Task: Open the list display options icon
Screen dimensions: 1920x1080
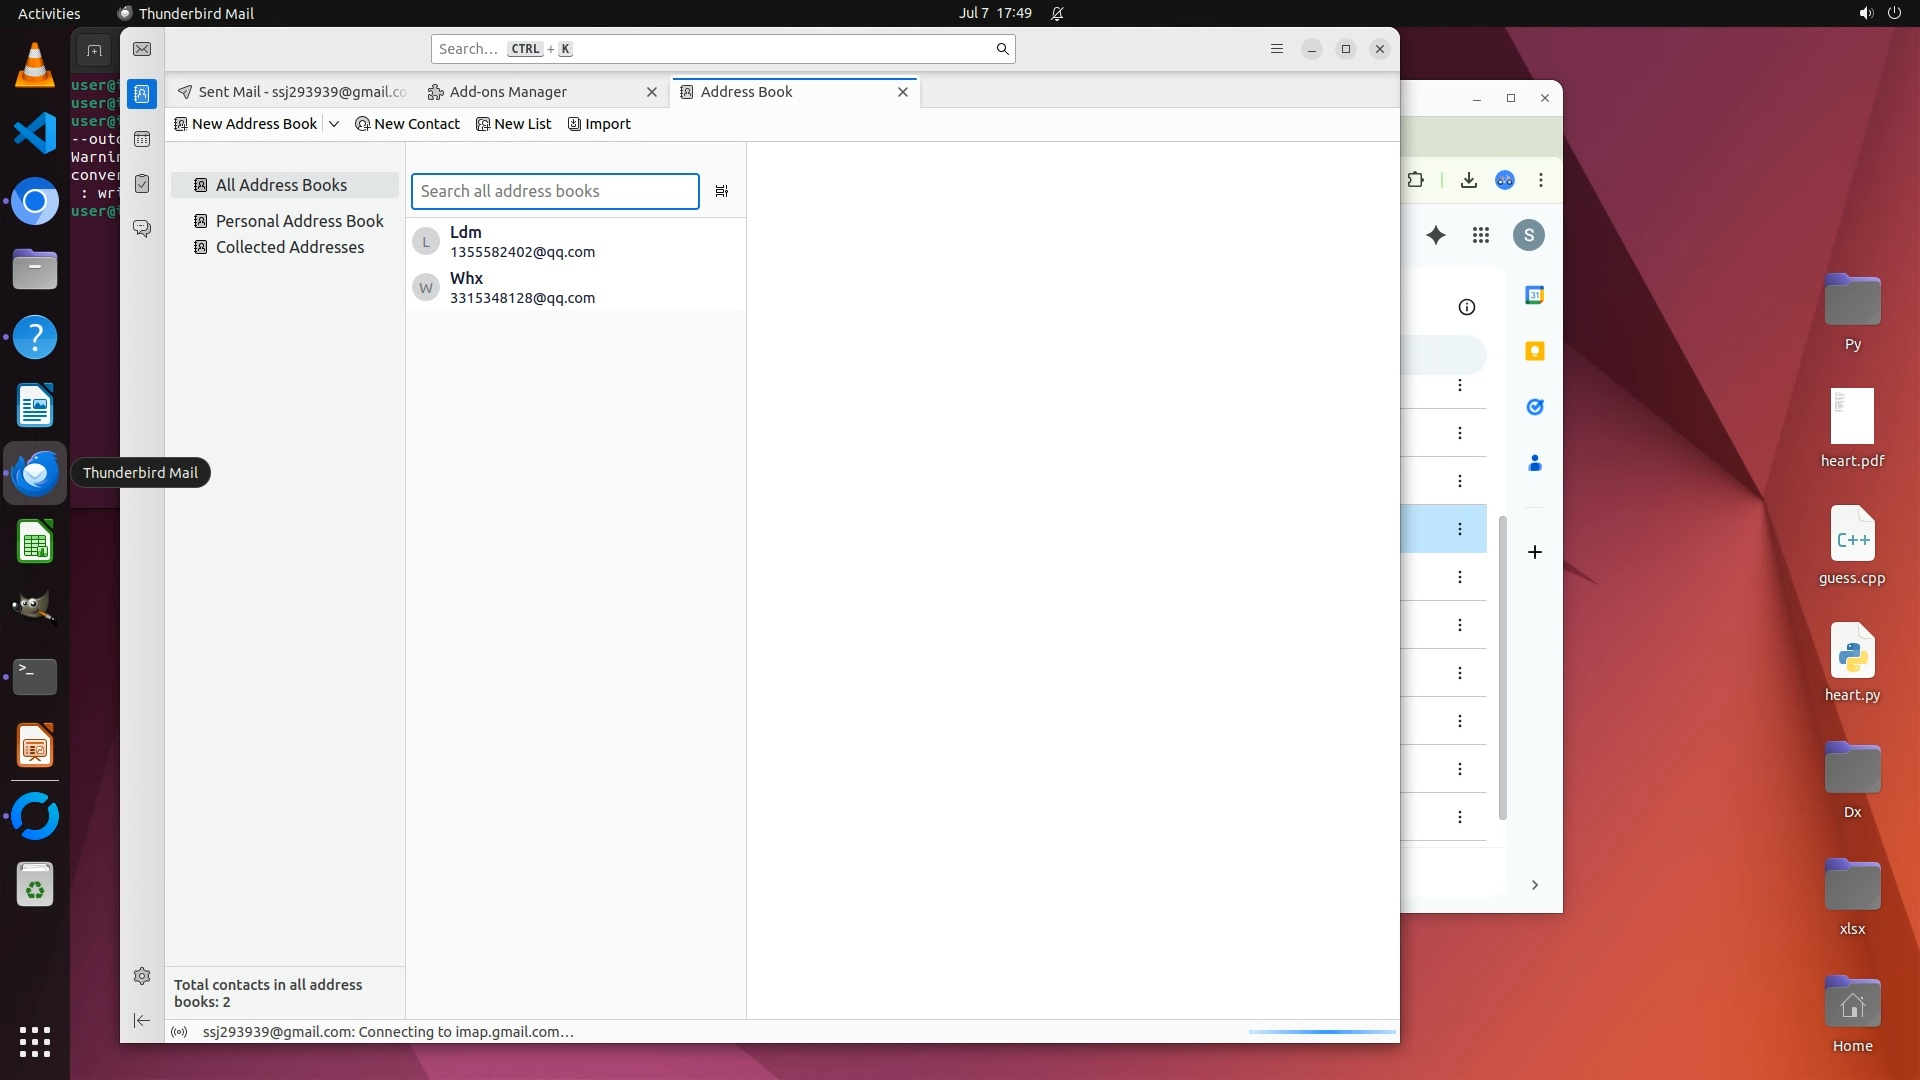Action: pyautogui.click(x=722, y=191)
